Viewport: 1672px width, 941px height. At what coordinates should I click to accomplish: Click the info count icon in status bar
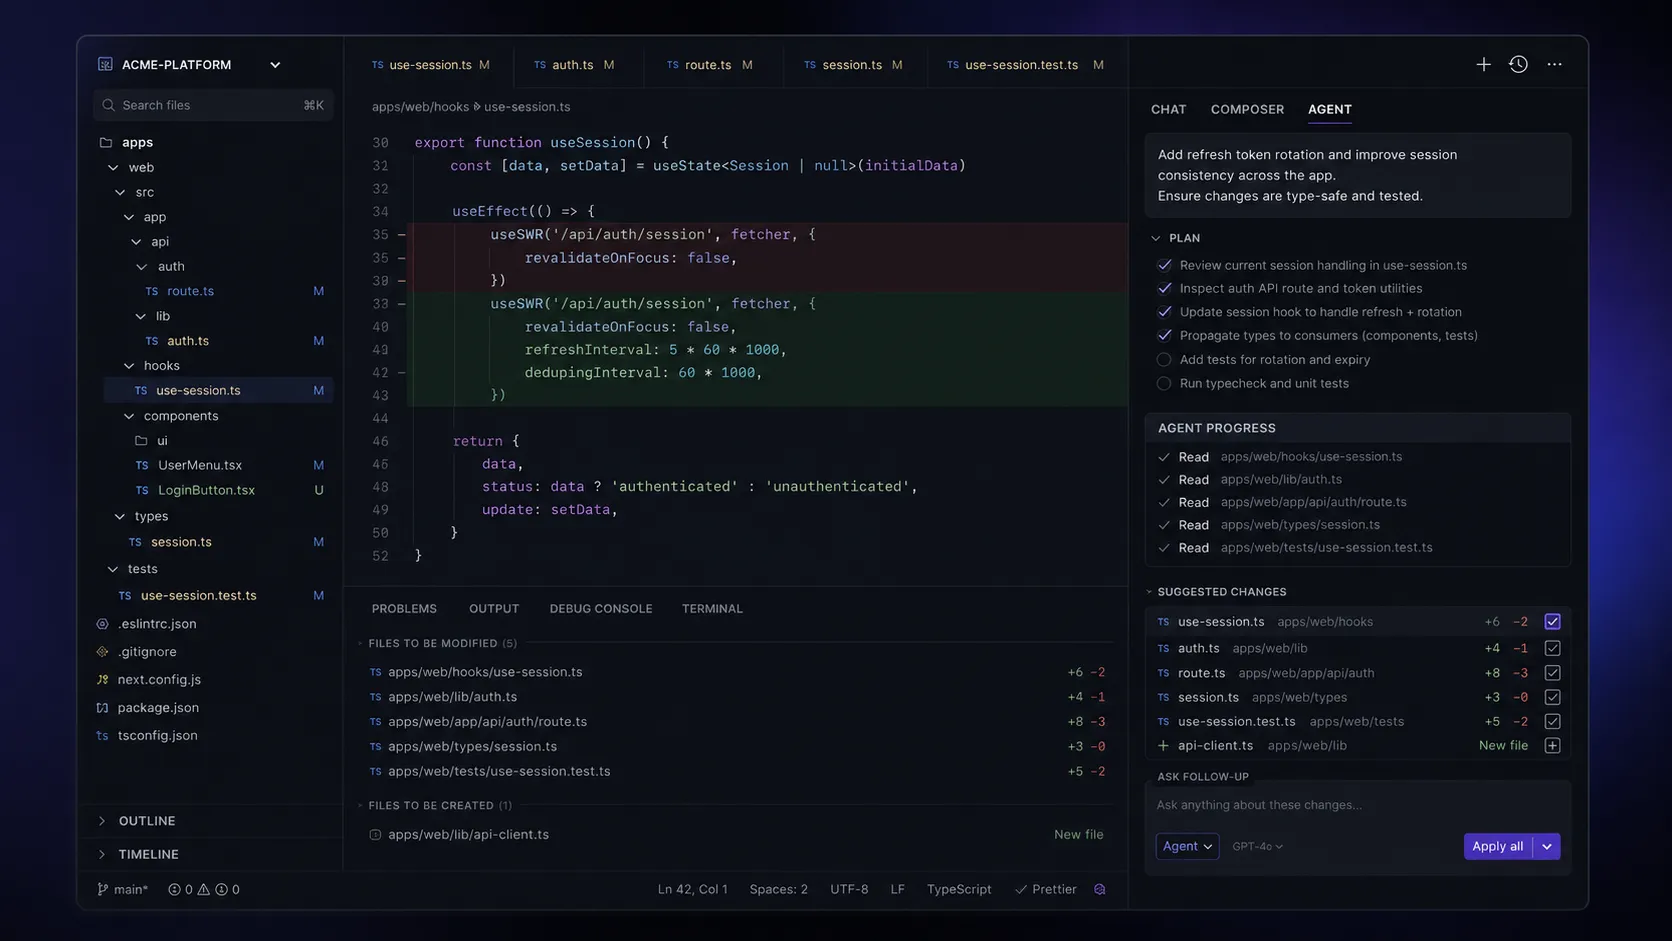pyautogui.click(x=222, y=889)
